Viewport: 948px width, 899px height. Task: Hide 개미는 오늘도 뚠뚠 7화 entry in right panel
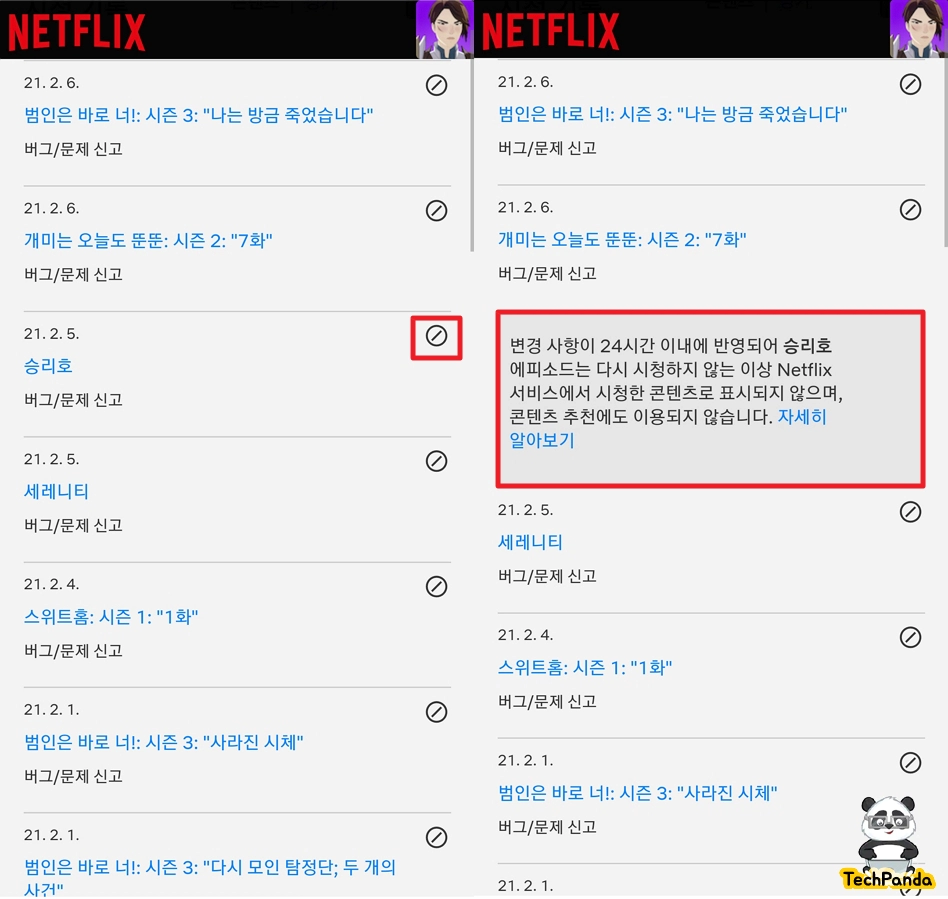pyautogui.click(x=910, y=209)
